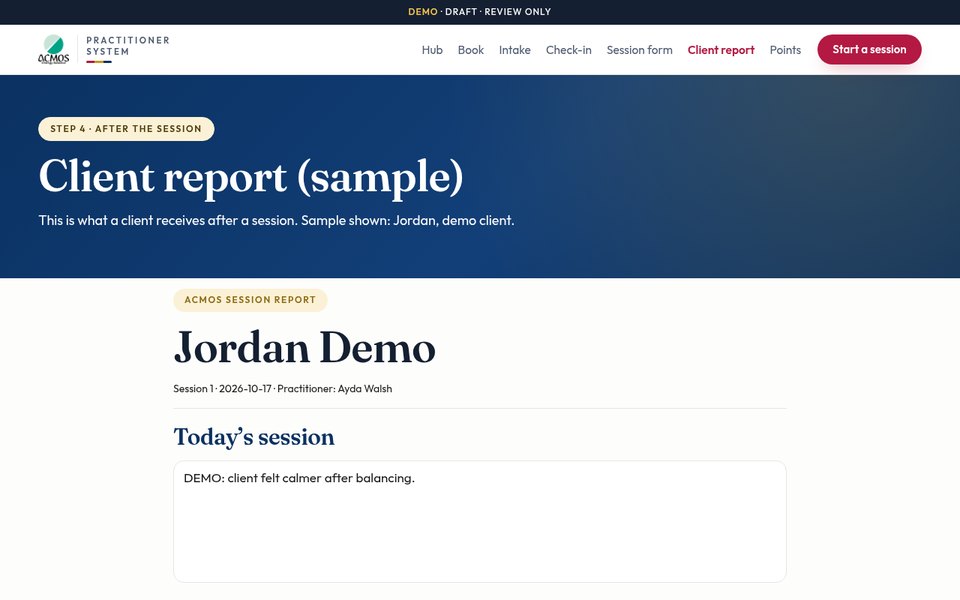Viewport: 960px width, 600px height.
Task: Open the Intake nav item
Action: pos(514,50)
